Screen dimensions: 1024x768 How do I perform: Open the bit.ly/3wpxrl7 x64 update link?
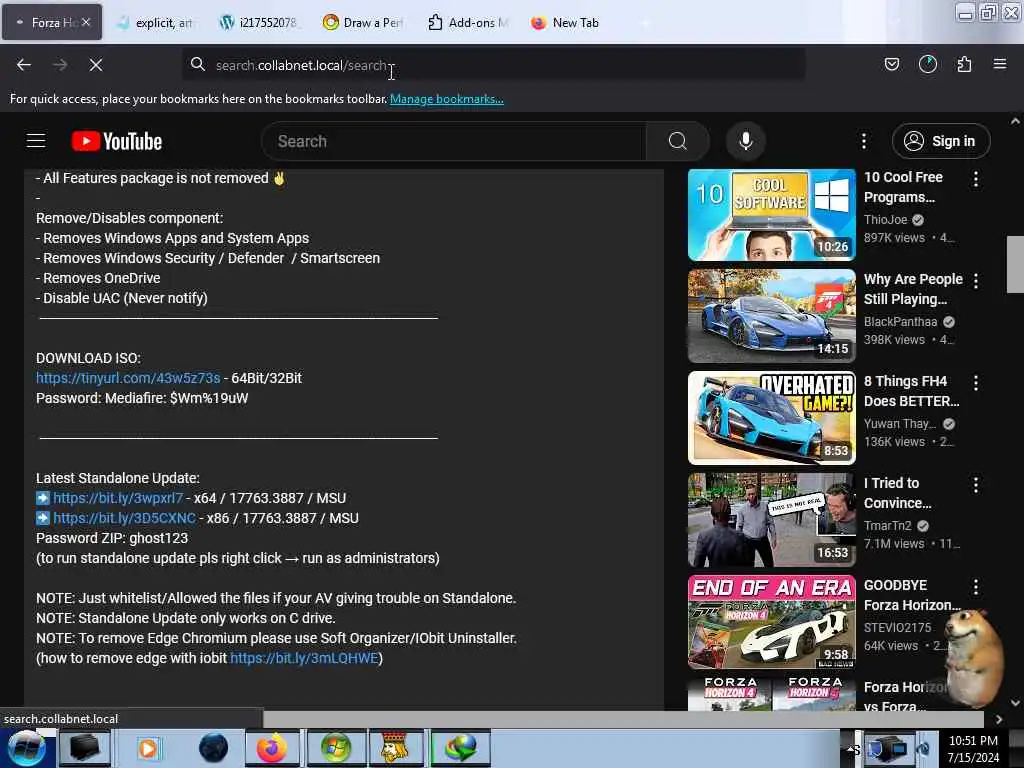point(118,498)
